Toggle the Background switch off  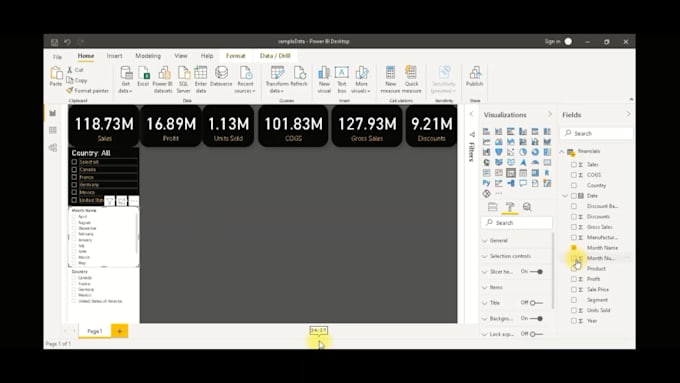pos(537,318)
